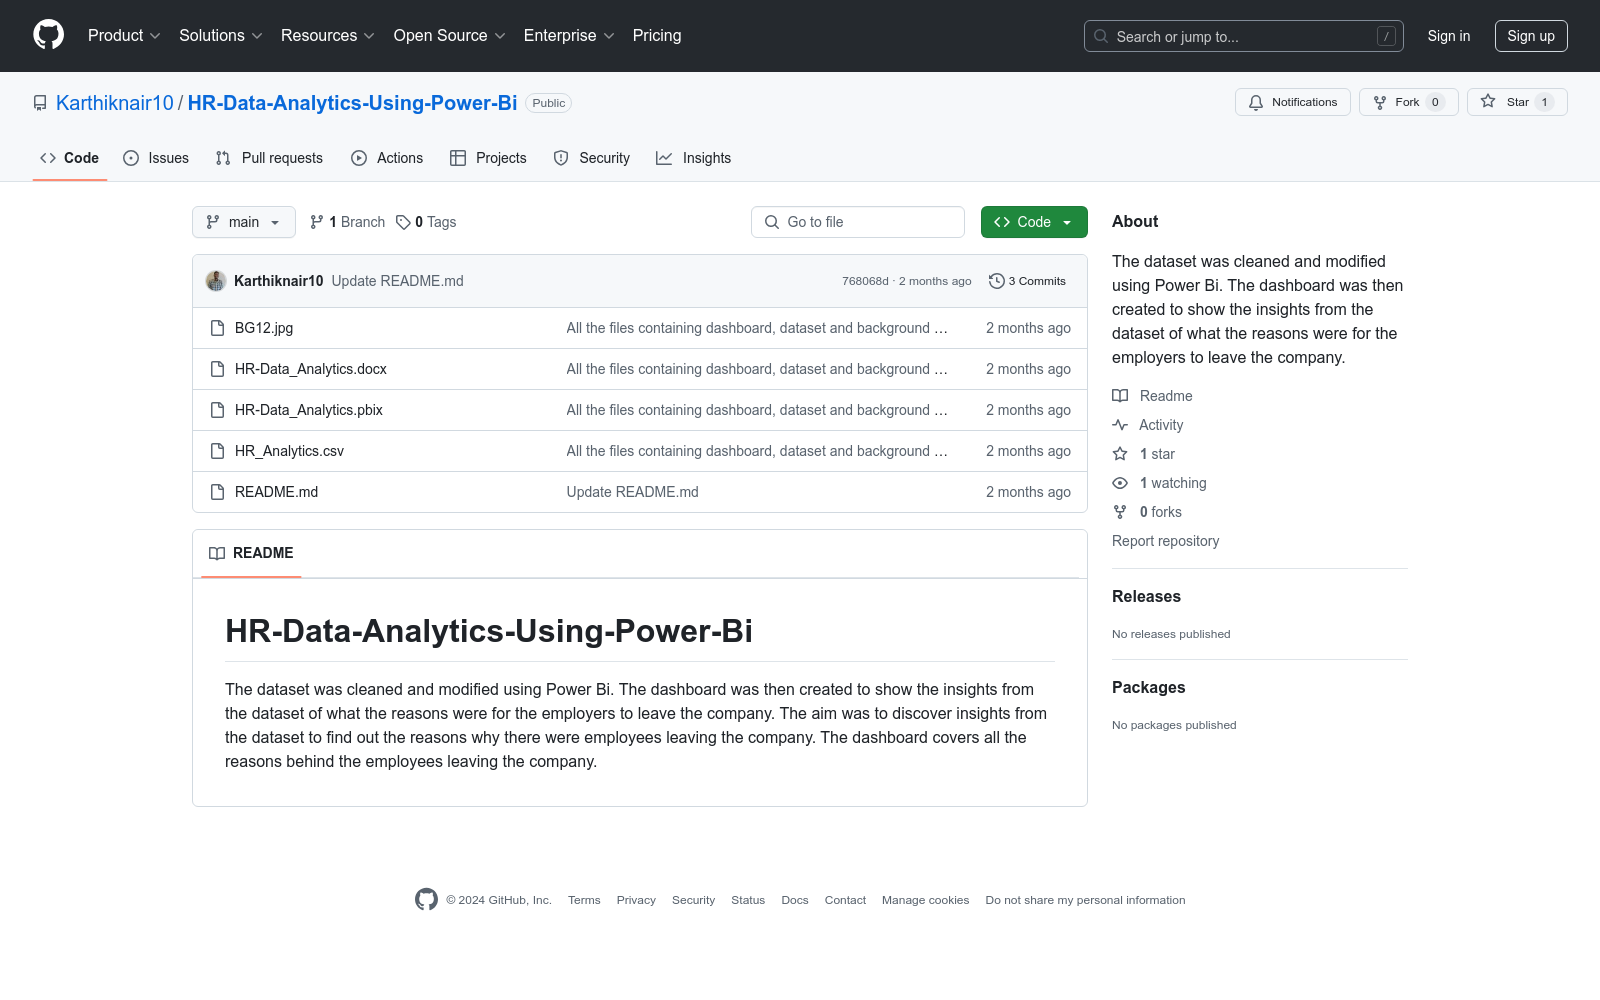Screen dimensions: 1600x1000
Task: Open the Pull requests tab
Action: coord(269,158)
